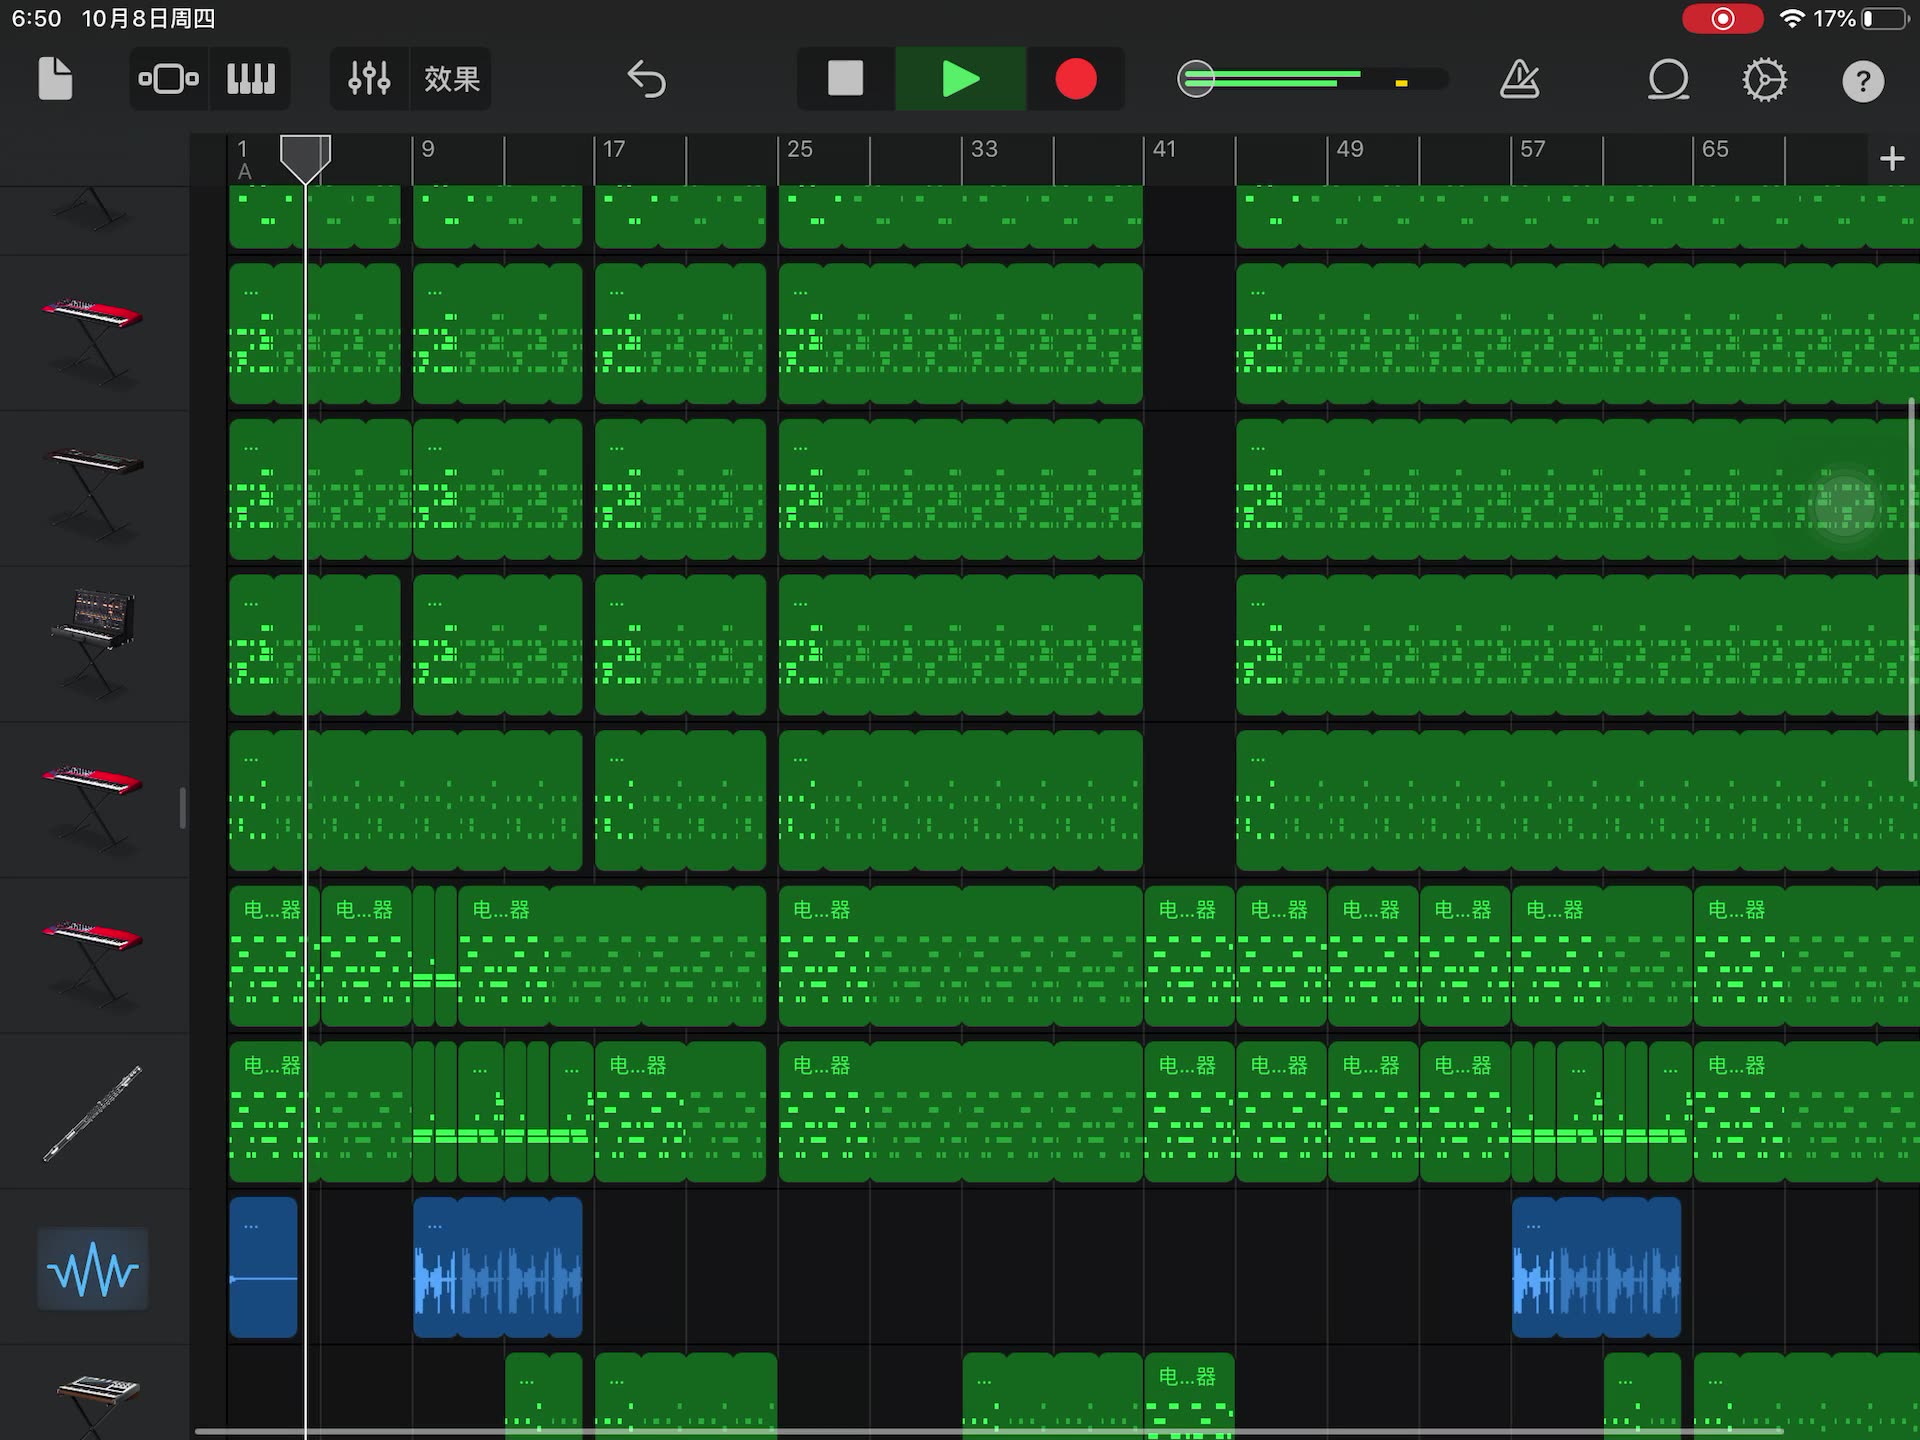Jump to bar 25 on the ruler

[x=799, y=150]
